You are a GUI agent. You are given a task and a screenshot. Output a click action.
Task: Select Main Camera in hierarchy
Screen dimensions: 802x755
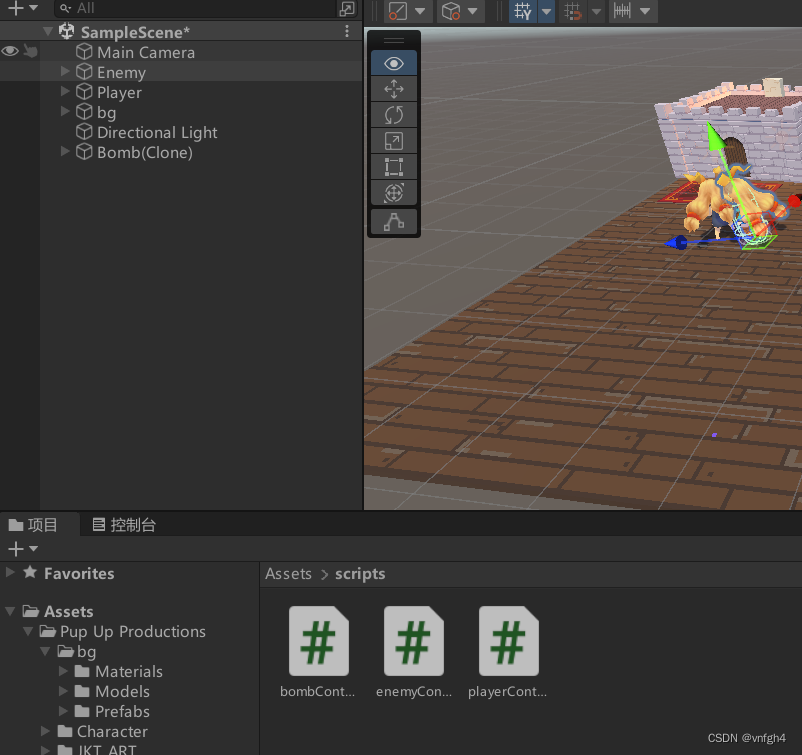click(x=146, y=52)
